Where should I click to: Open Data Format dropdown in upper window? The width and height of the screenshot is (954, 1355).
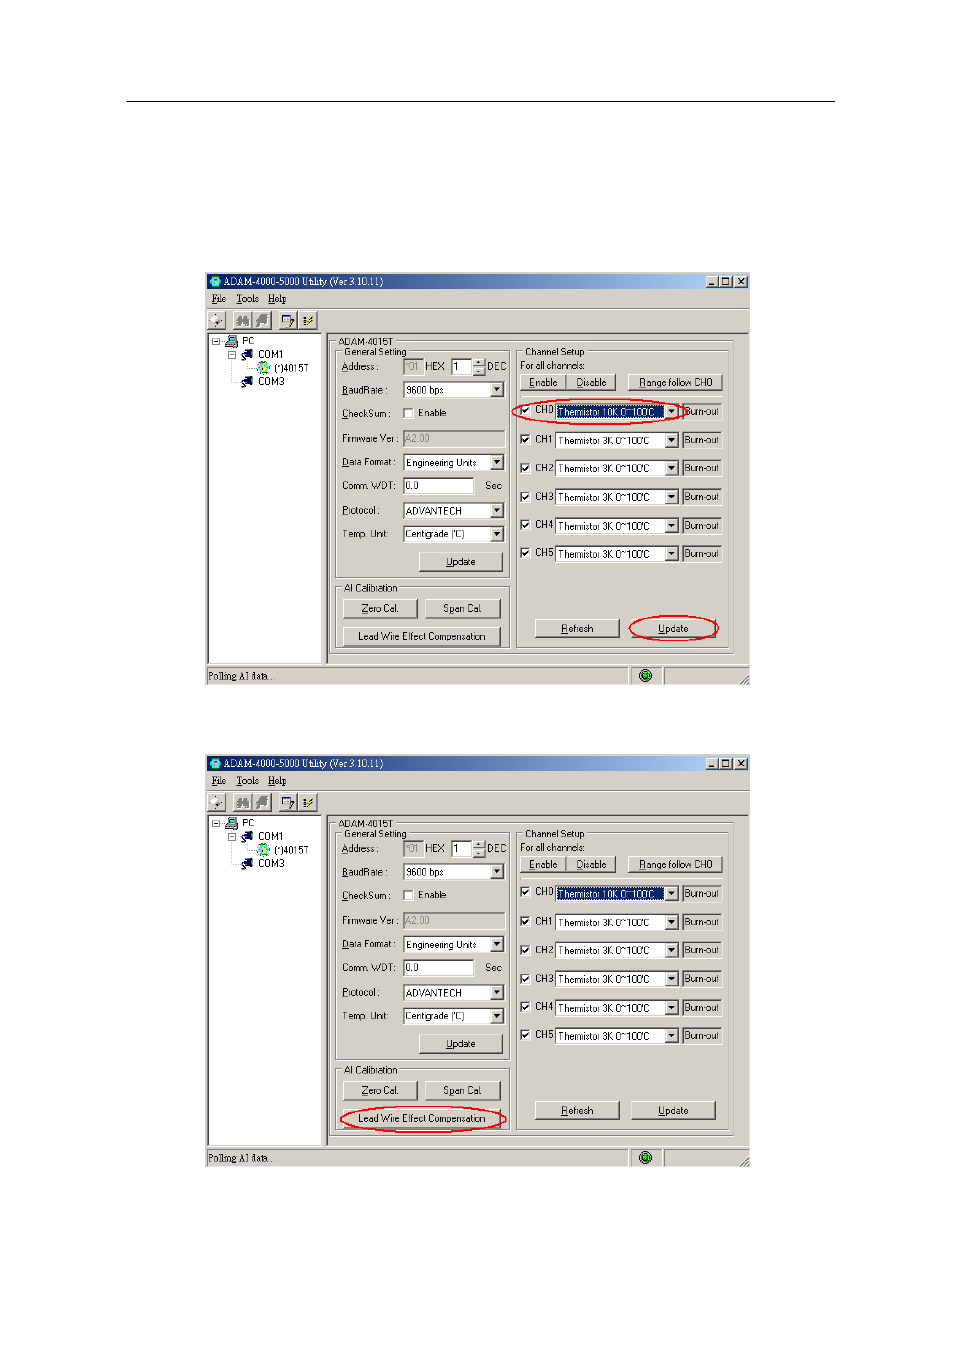[x=497, y=462]
